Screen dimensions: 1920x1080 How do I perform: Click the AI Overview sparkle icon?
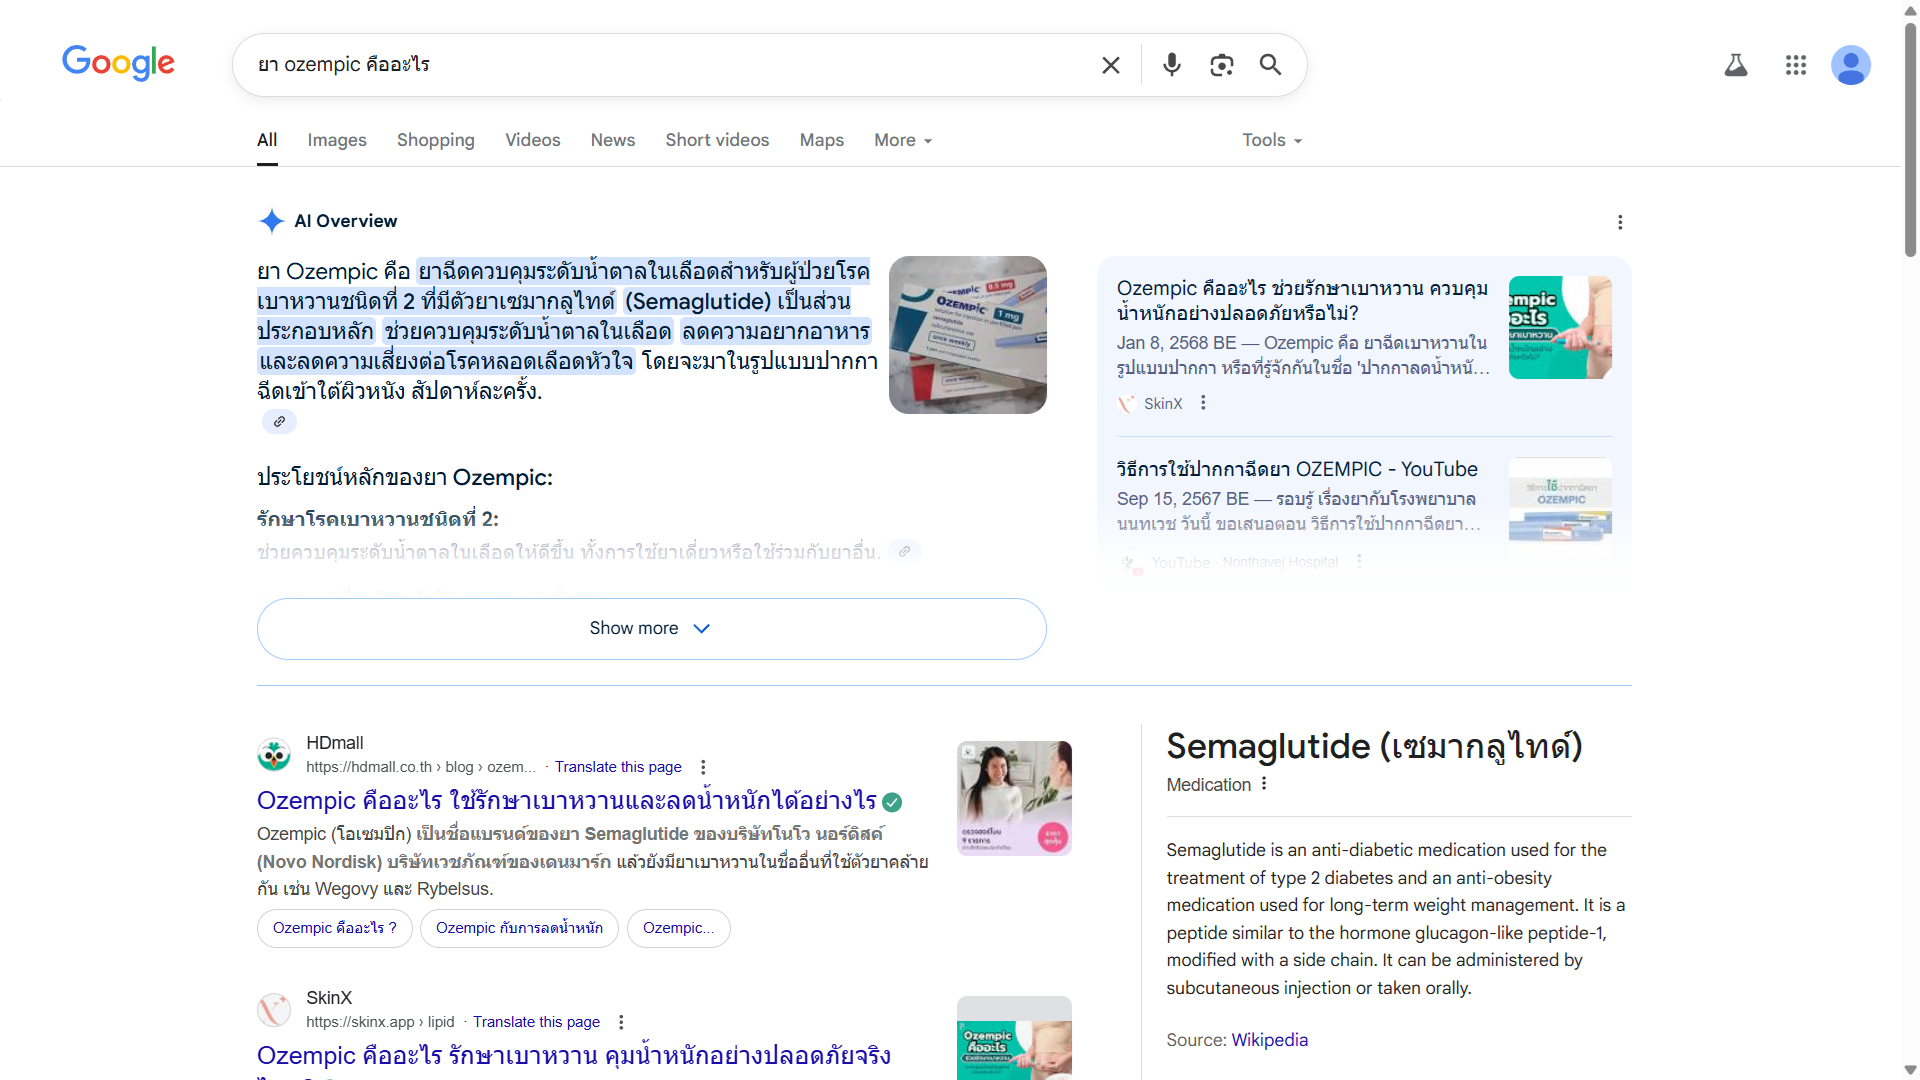(271, 221)
